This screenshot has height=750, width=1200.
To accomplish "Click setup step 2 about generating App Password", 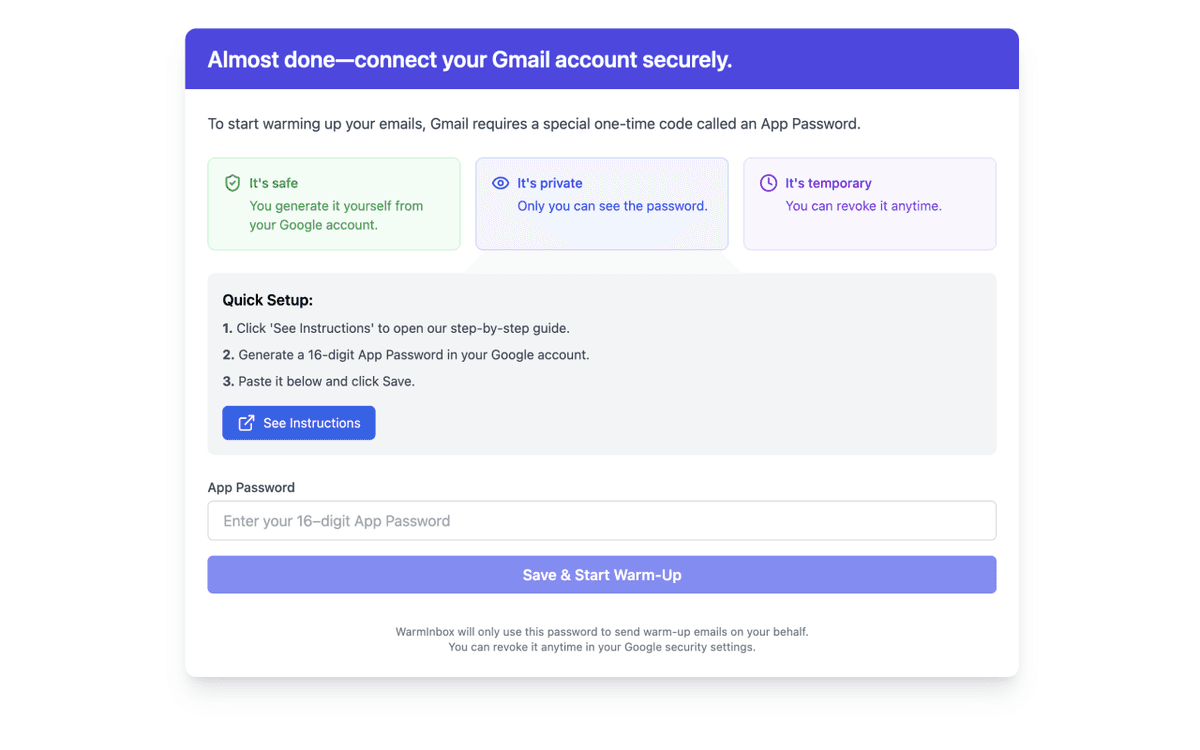I will tap(406, 355).
